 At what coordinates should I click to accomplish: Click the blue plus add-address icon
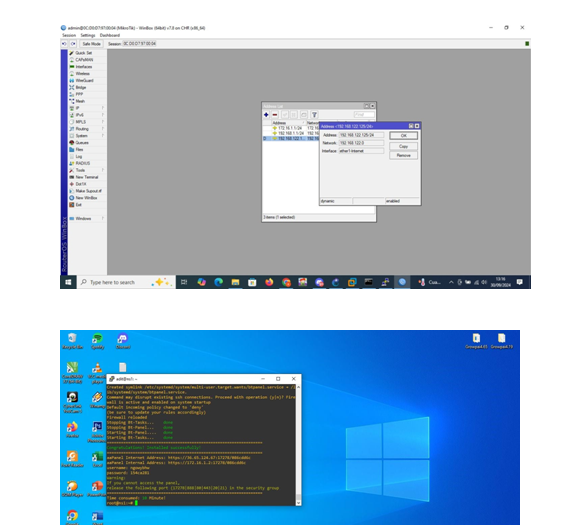pos(266,115)
